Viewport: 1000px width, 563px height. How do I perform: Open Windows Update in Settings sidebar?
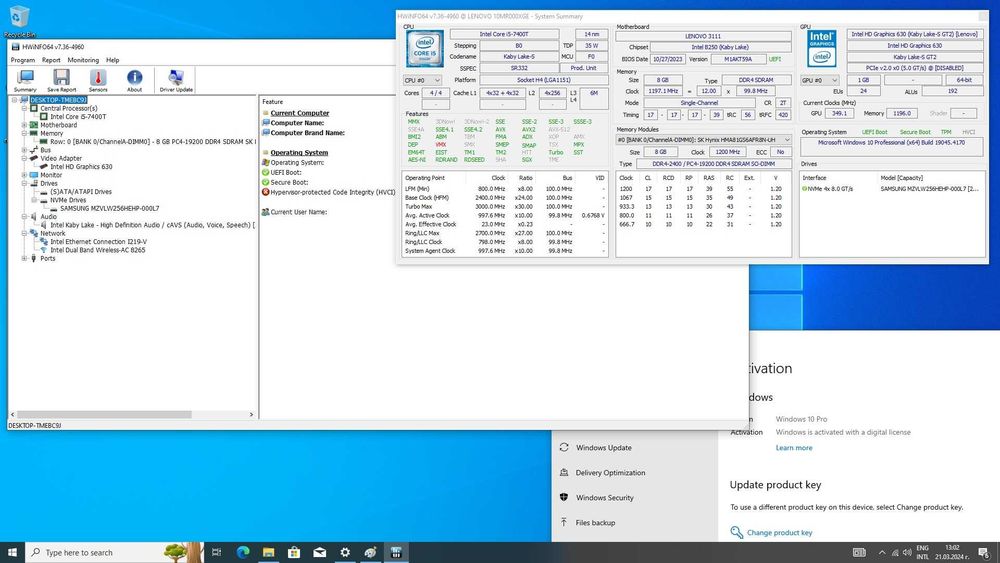(603, 448)
